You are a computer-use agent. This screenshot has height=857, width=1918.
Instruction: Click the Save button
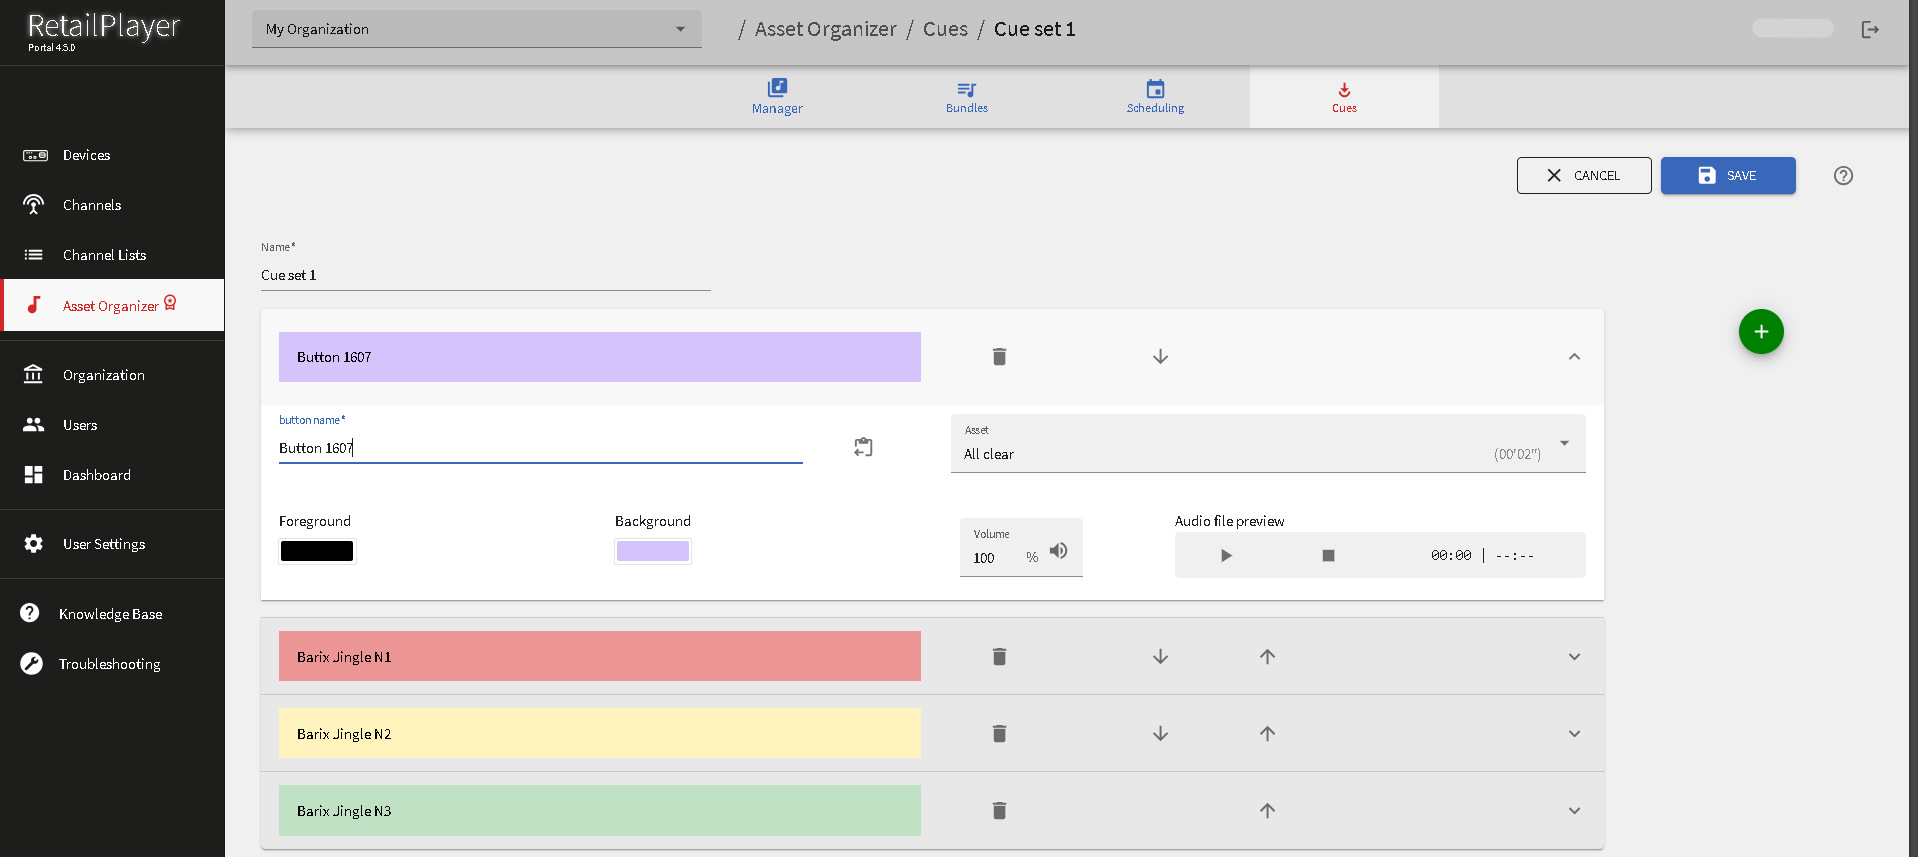pos(1727,176)
